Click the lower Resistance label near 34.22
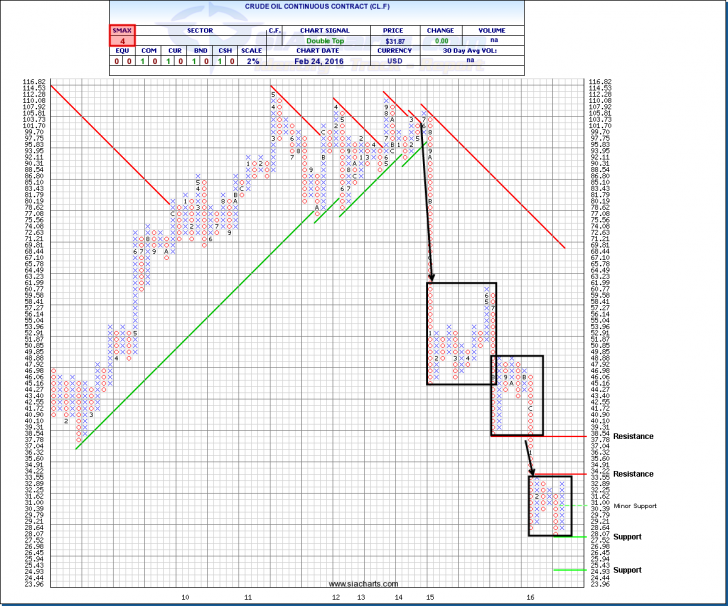The height and width of the screenshot is (606, 728). tap(634, 473)
